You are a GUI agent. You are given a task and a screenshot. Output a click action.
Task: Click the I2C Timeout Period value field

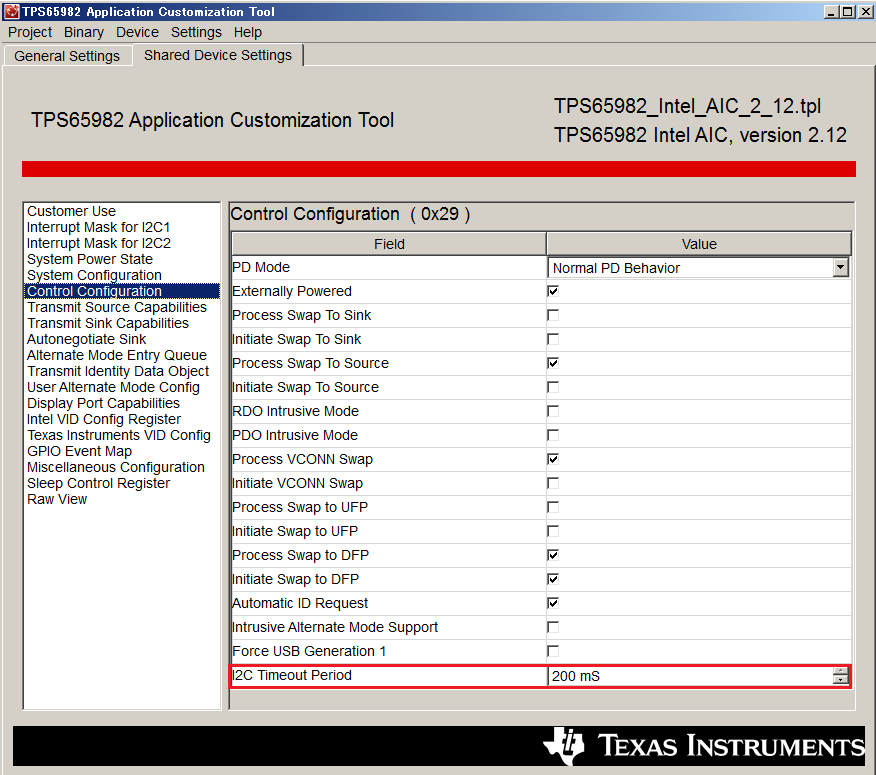690,676
